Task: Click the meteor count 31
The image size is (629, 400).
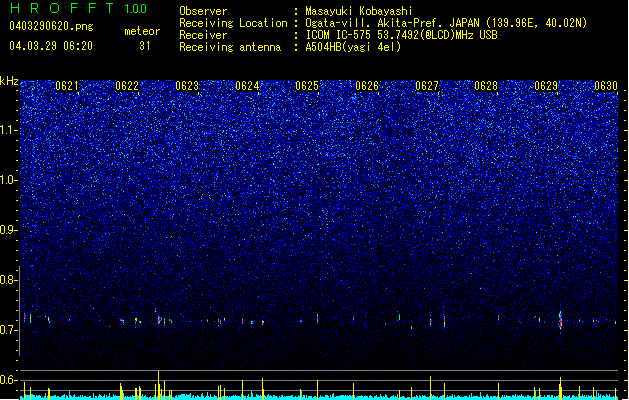Action: [x=145, y=46]
